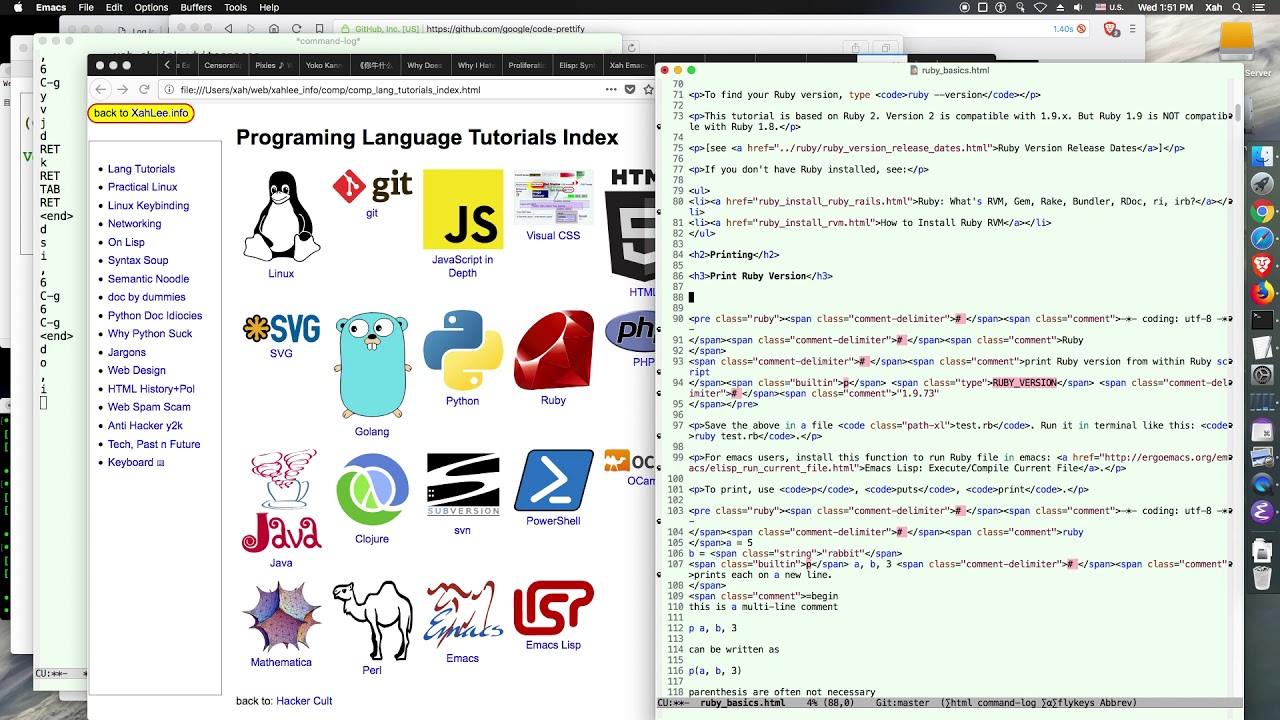Image resolution: width=1280 pixels, height=720 pixels.
Task: Open the blue PowerShell icon
Action: (x=553, y=480)
